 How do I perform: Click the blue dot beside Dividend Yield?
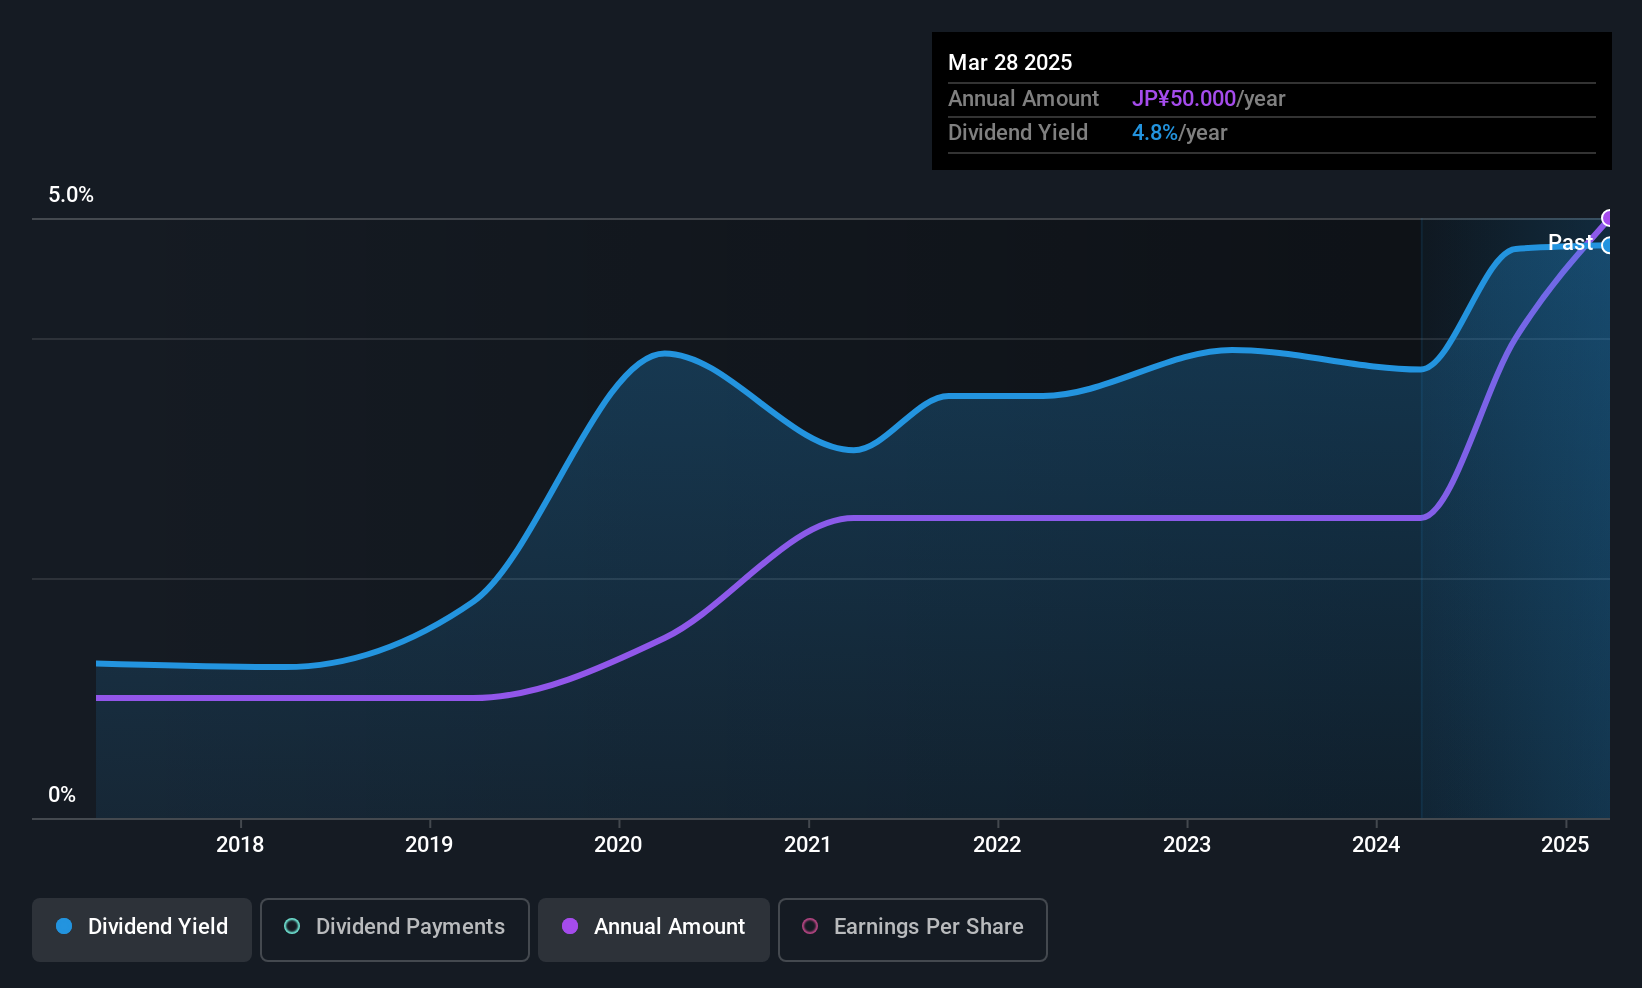(64, 927)
